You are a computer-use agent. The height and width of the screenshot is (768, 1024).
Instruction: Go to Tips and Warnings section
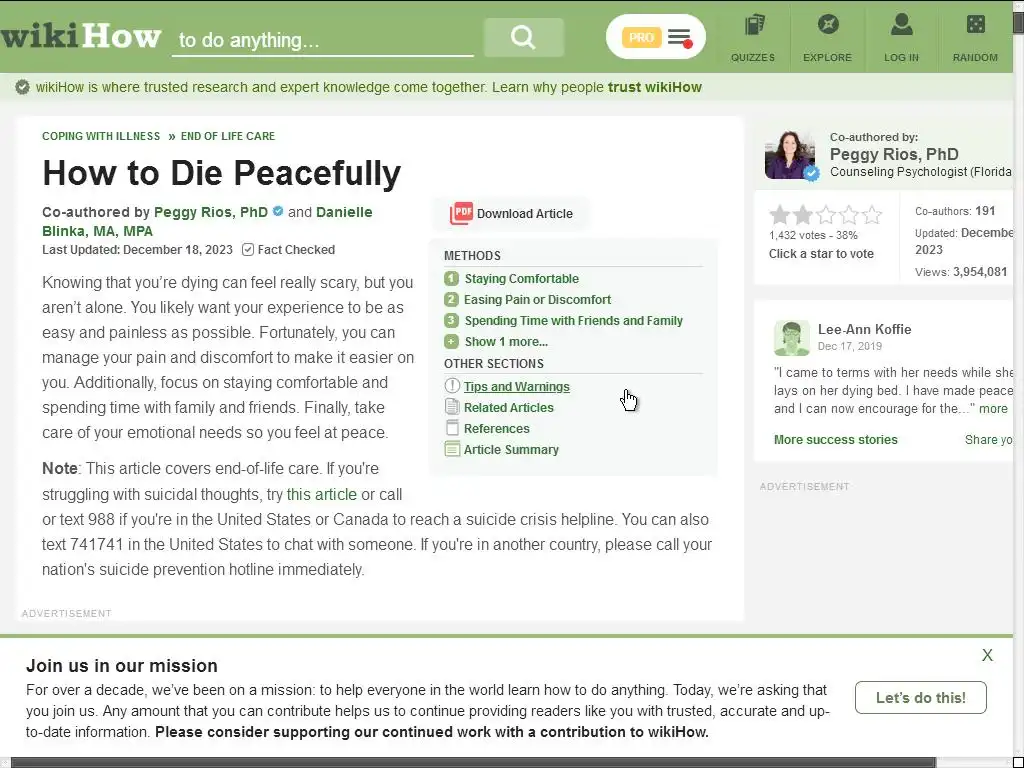tap(517, 387)
